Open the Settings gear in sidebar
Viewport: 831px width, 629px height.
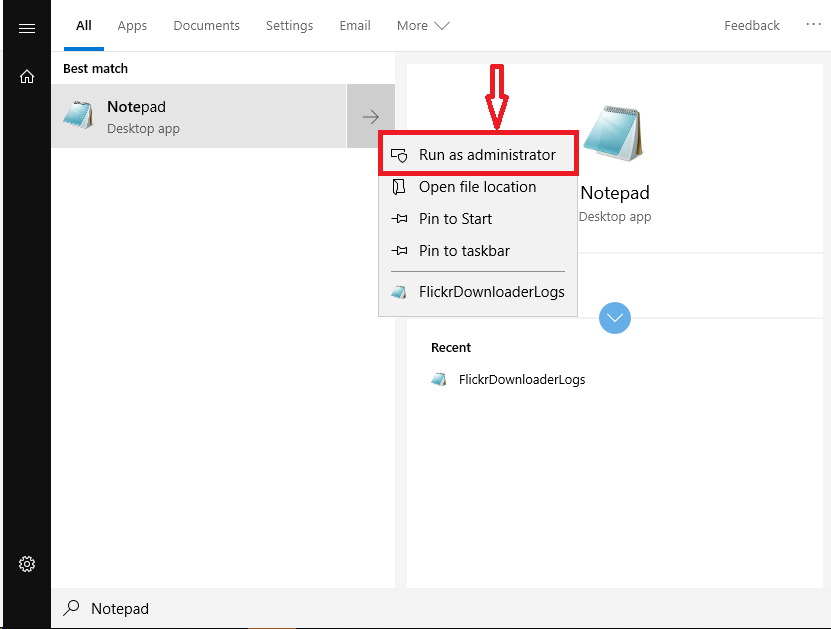point(26,564)
